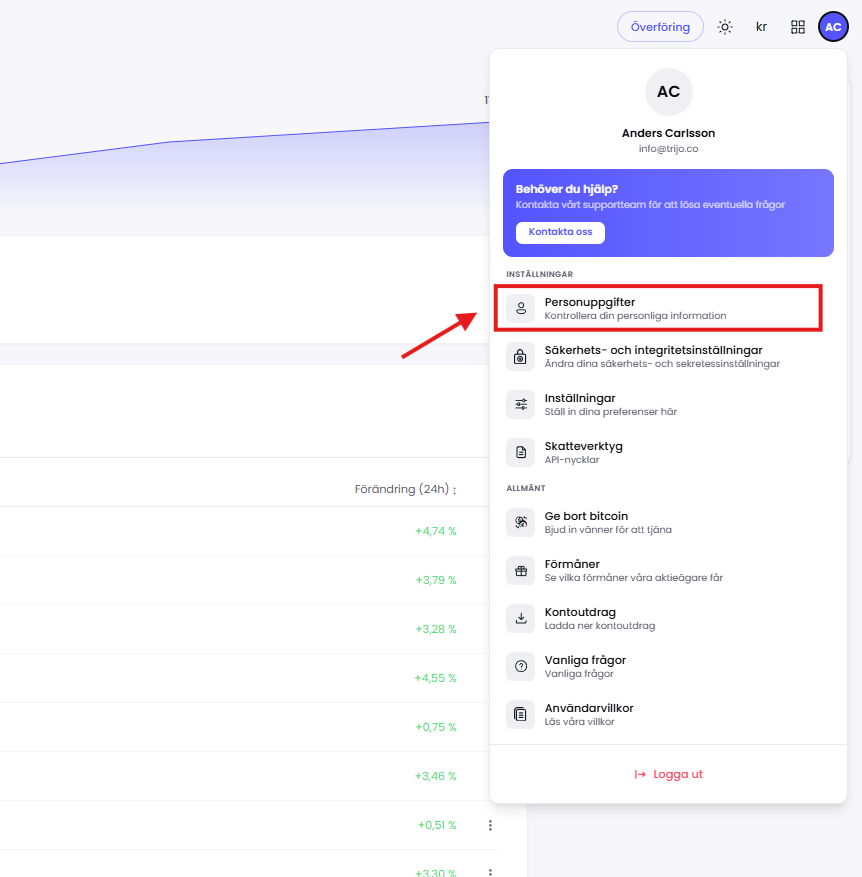Sort by Förändring (24h) column header
This screenshot has width=862, height=877.
click(x=406, y=489)
